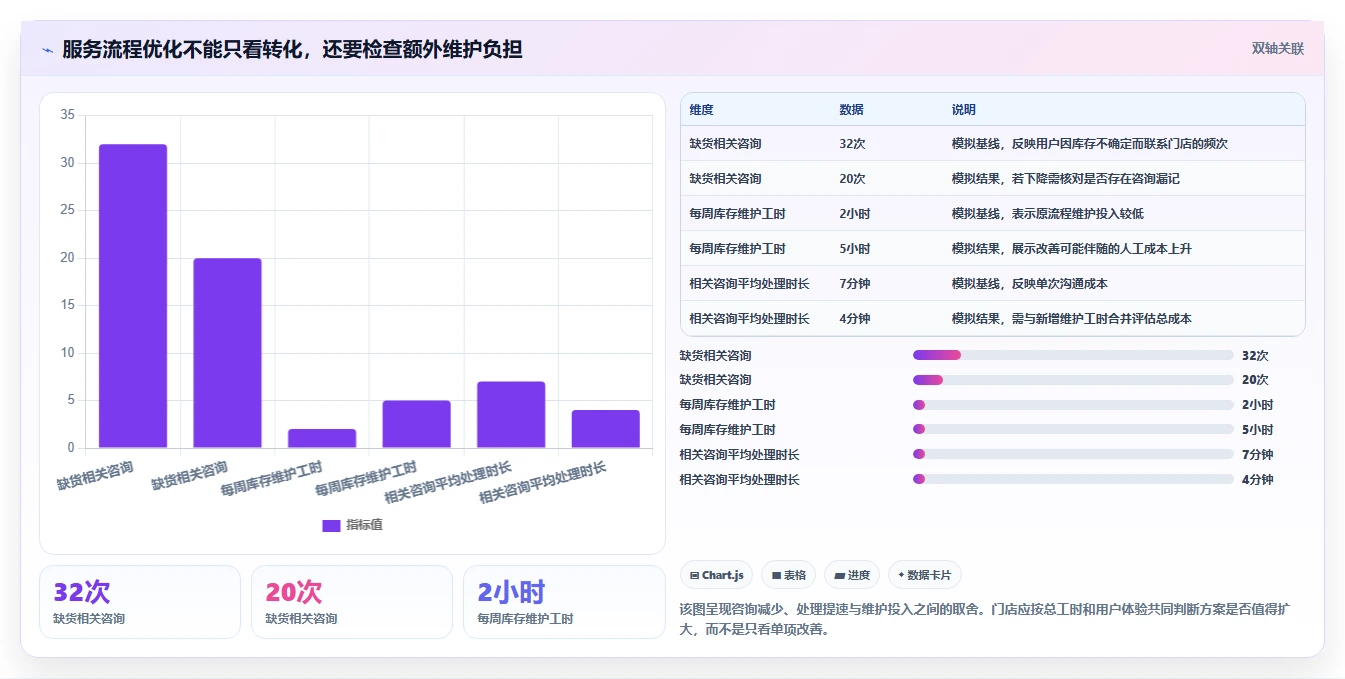Click the chart bar valued 20
The width and height of the screenshot is (1345, 679).
click(227, 353)
